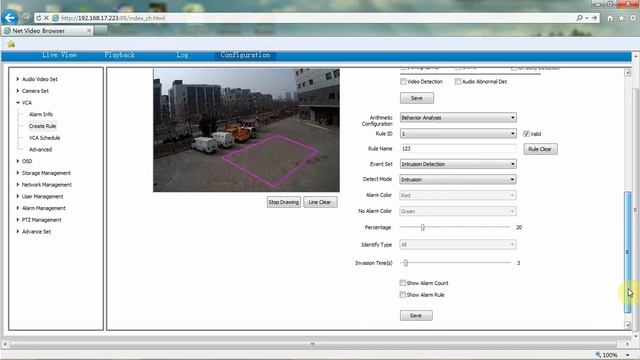The image size is (640, 360).
Task: Open the Identify Type dropdown
Action: (458, 244)
